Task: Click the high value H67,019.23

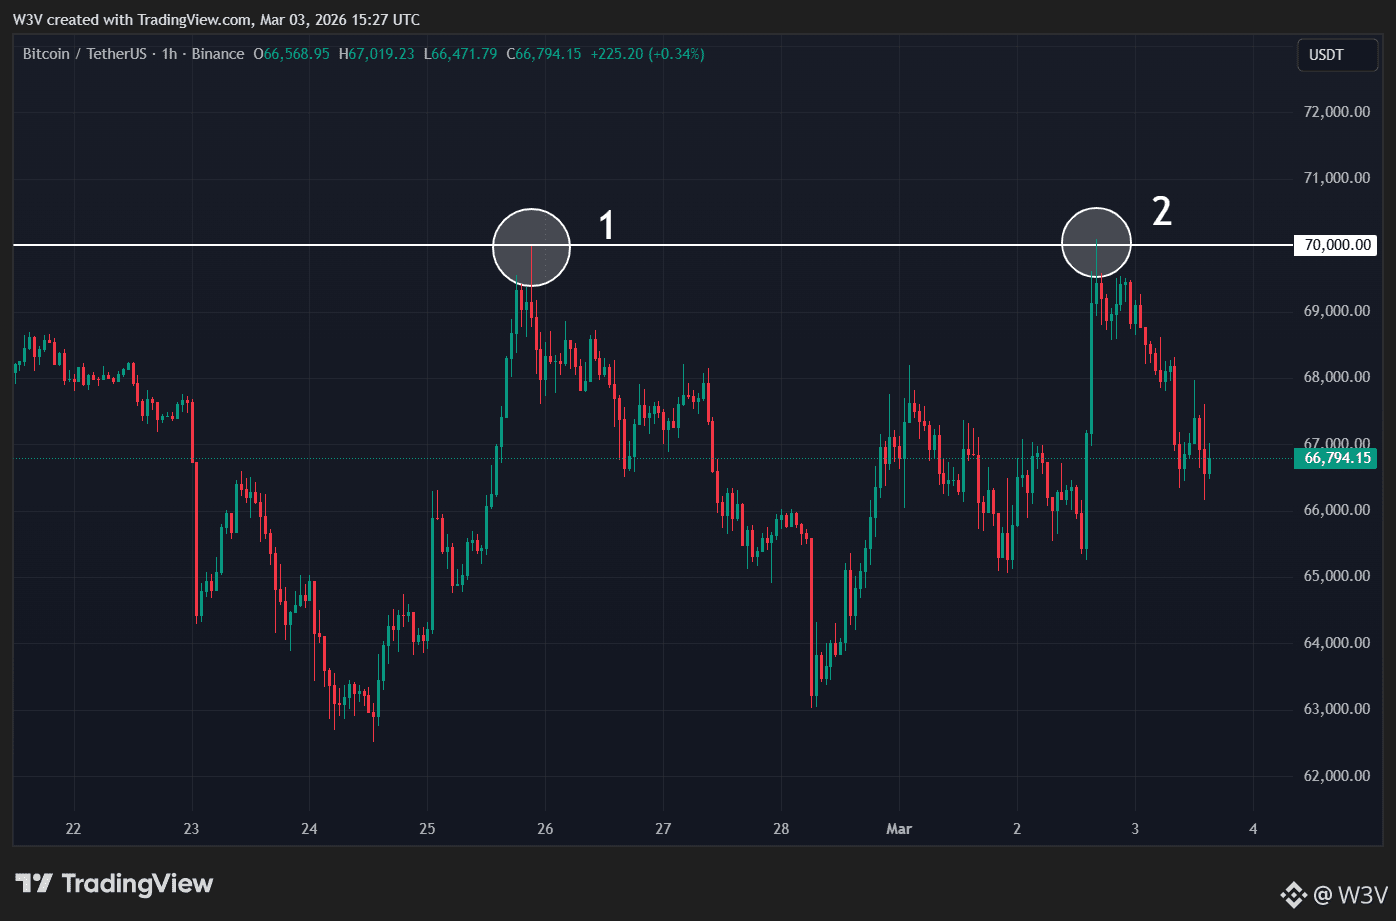Action: (377, 54)
